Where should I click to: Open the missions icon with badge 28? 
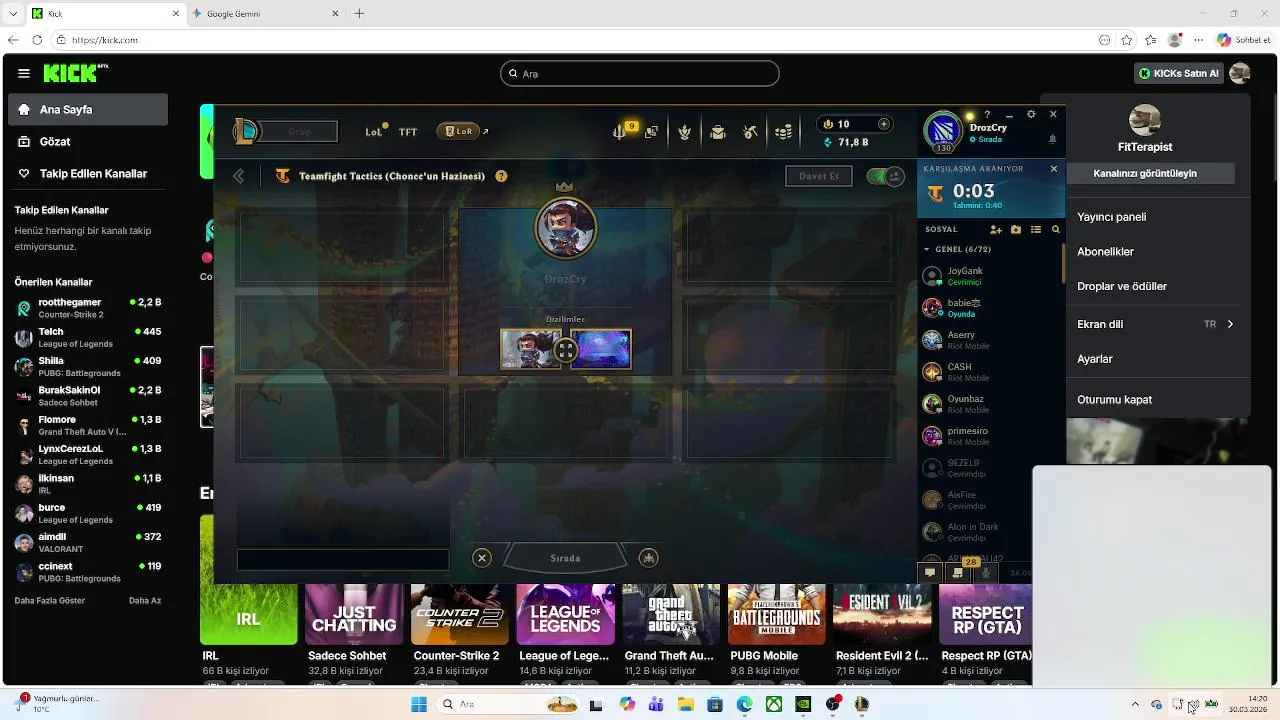(x=958, y=572)
